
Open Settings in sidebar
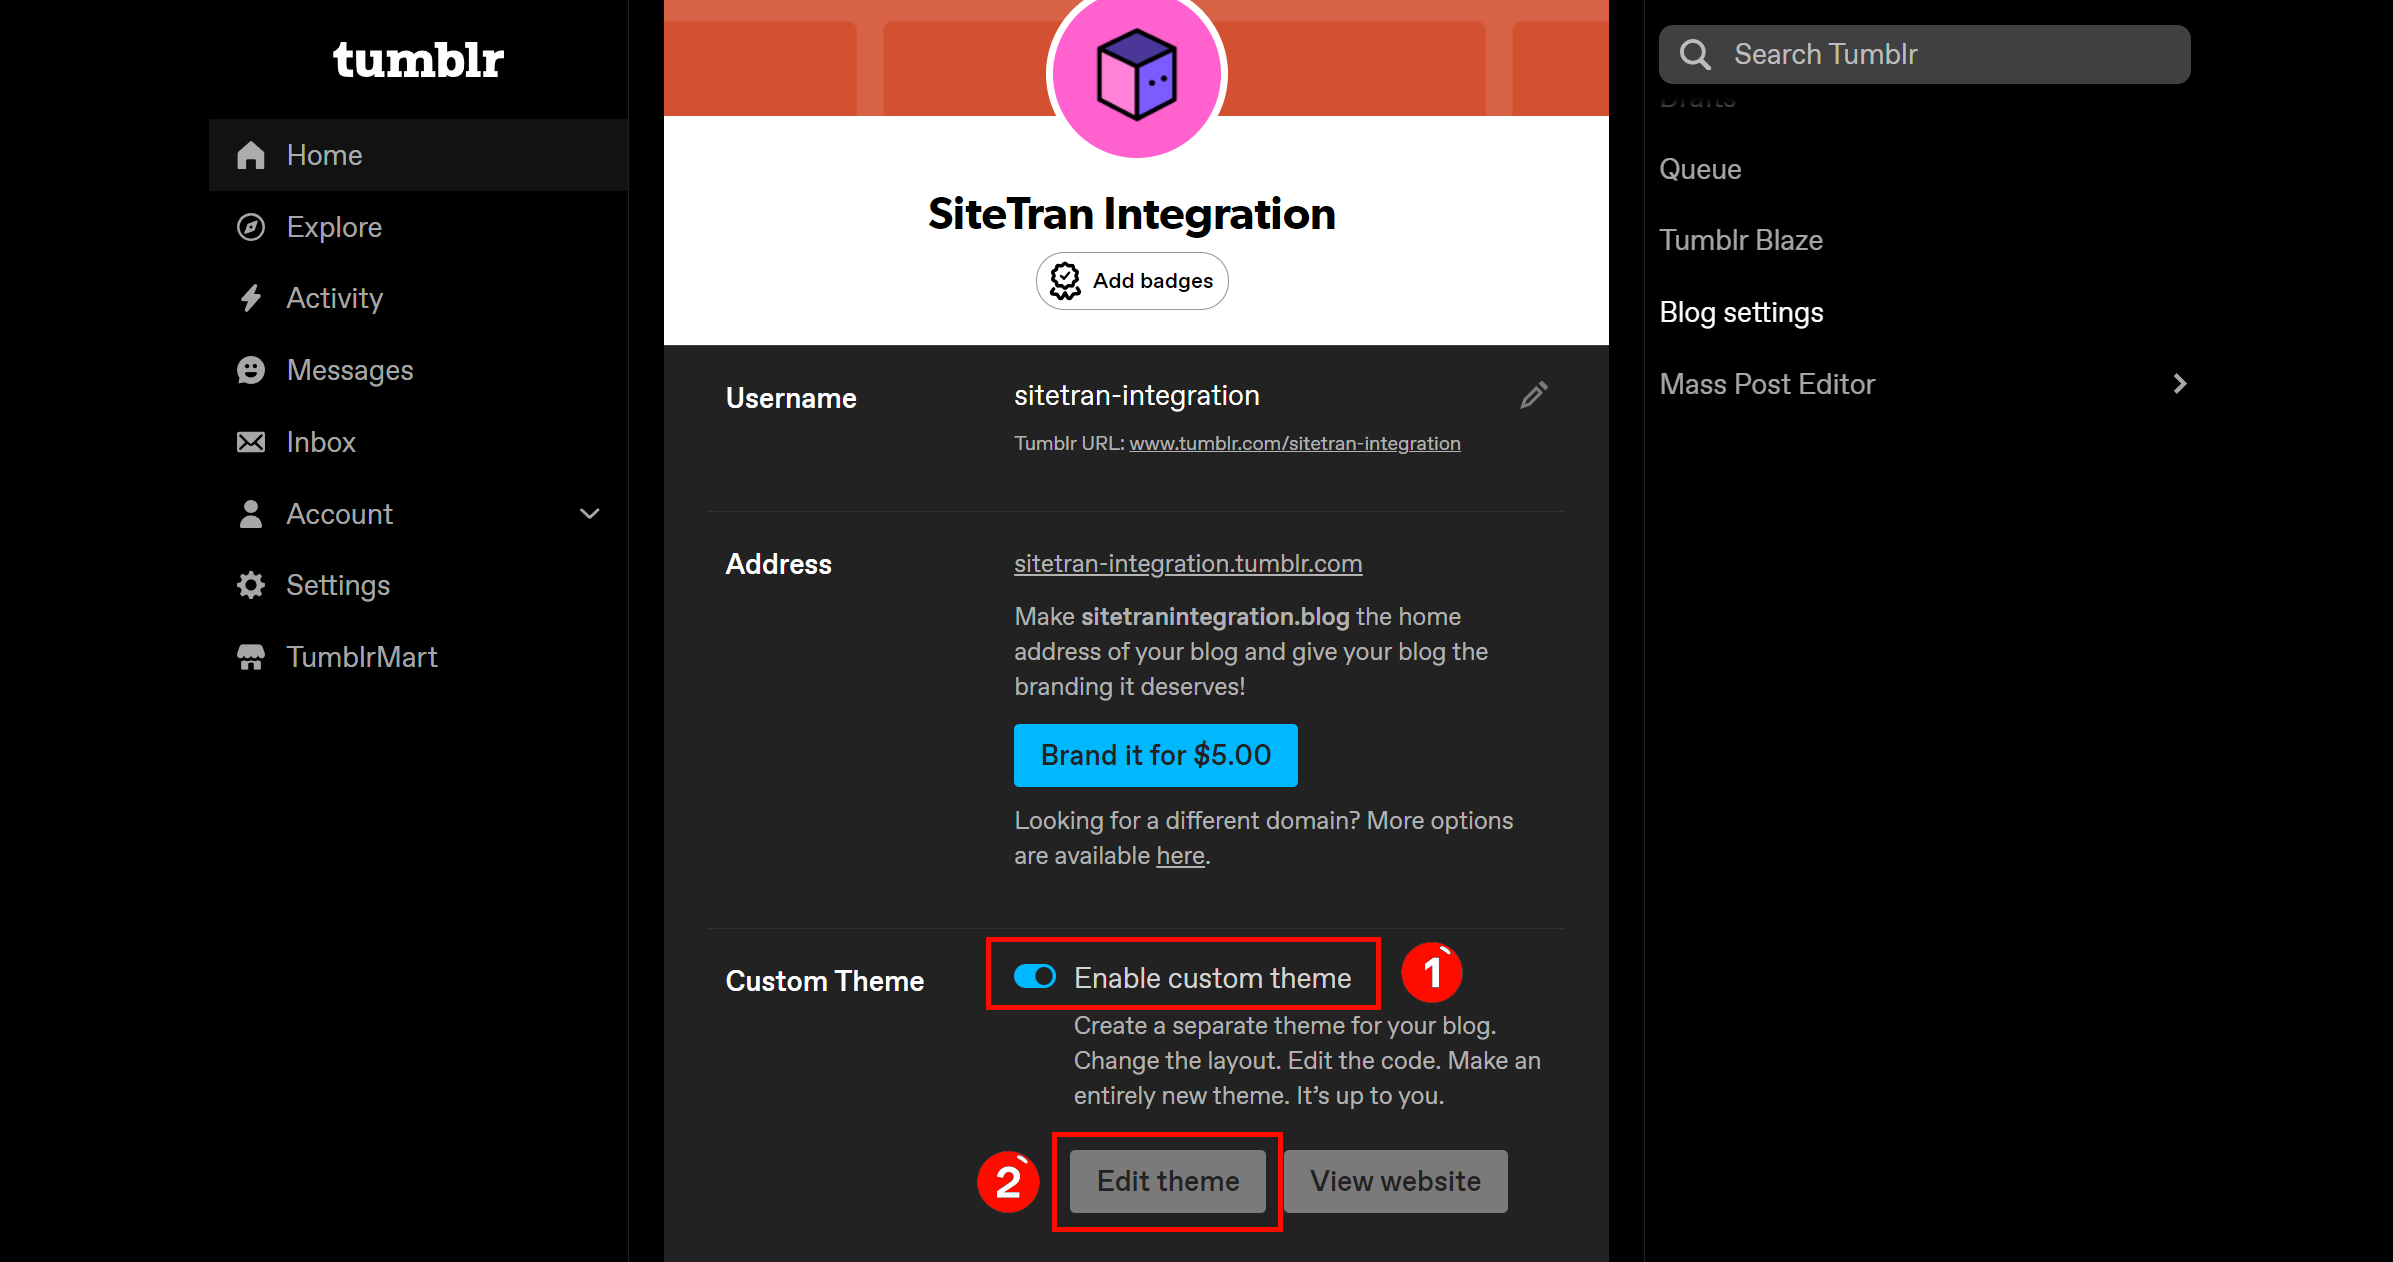[x=419, y=585]
